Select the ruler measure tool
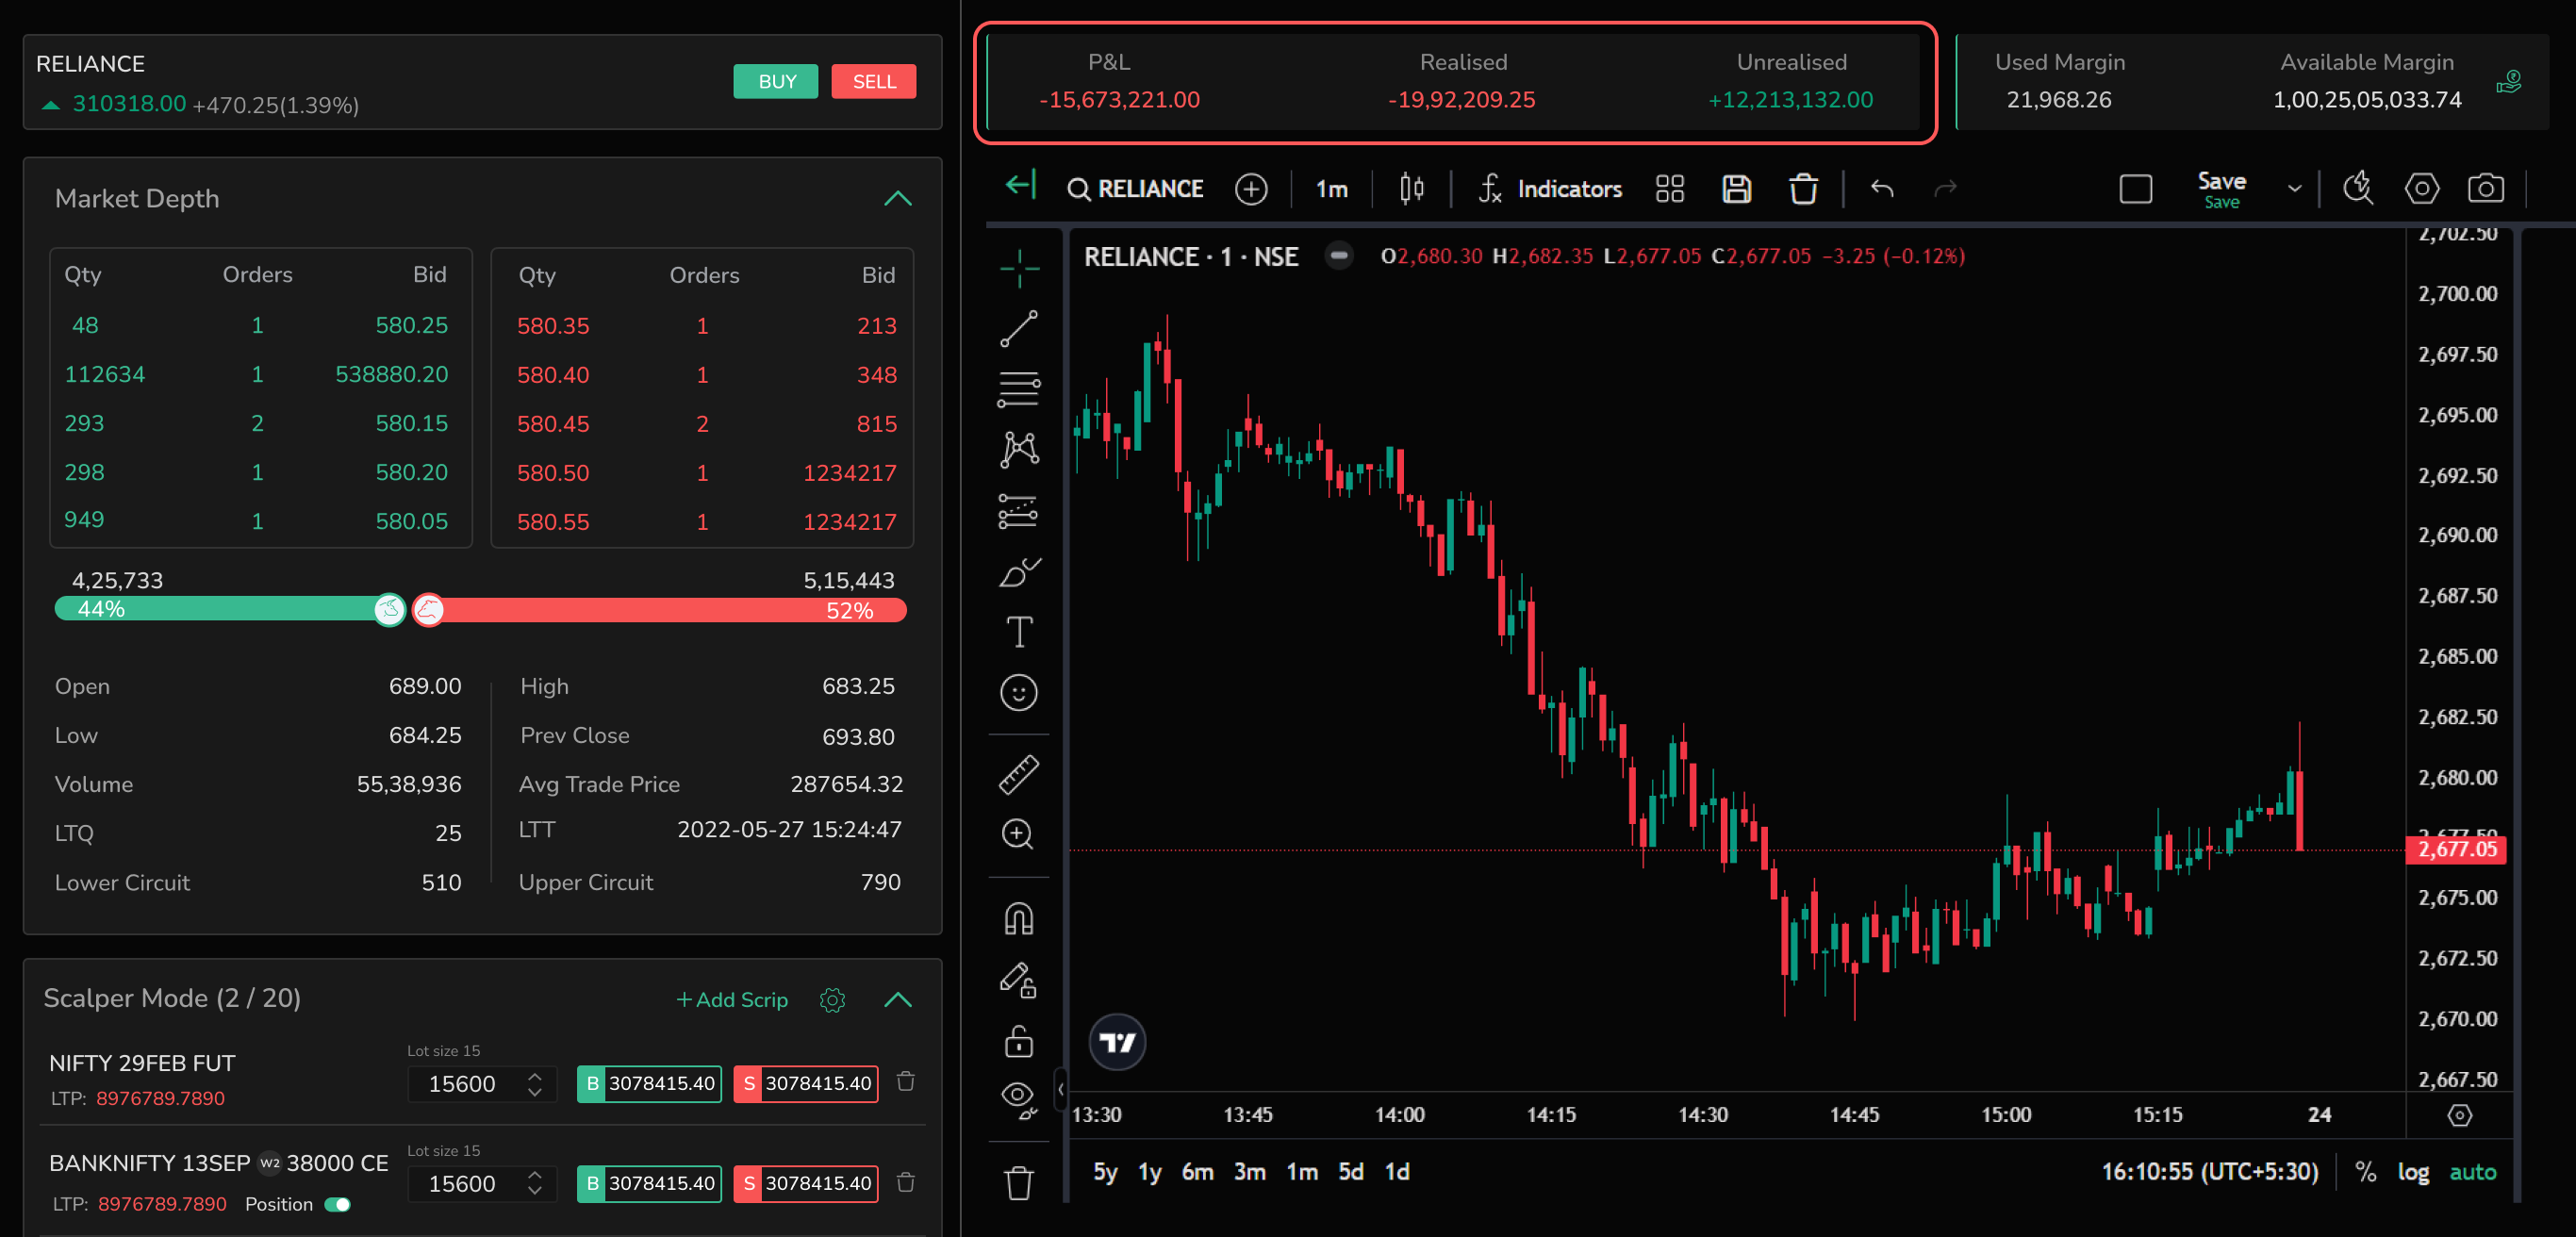2576x1237 pixels. [x=1019, y=774]
